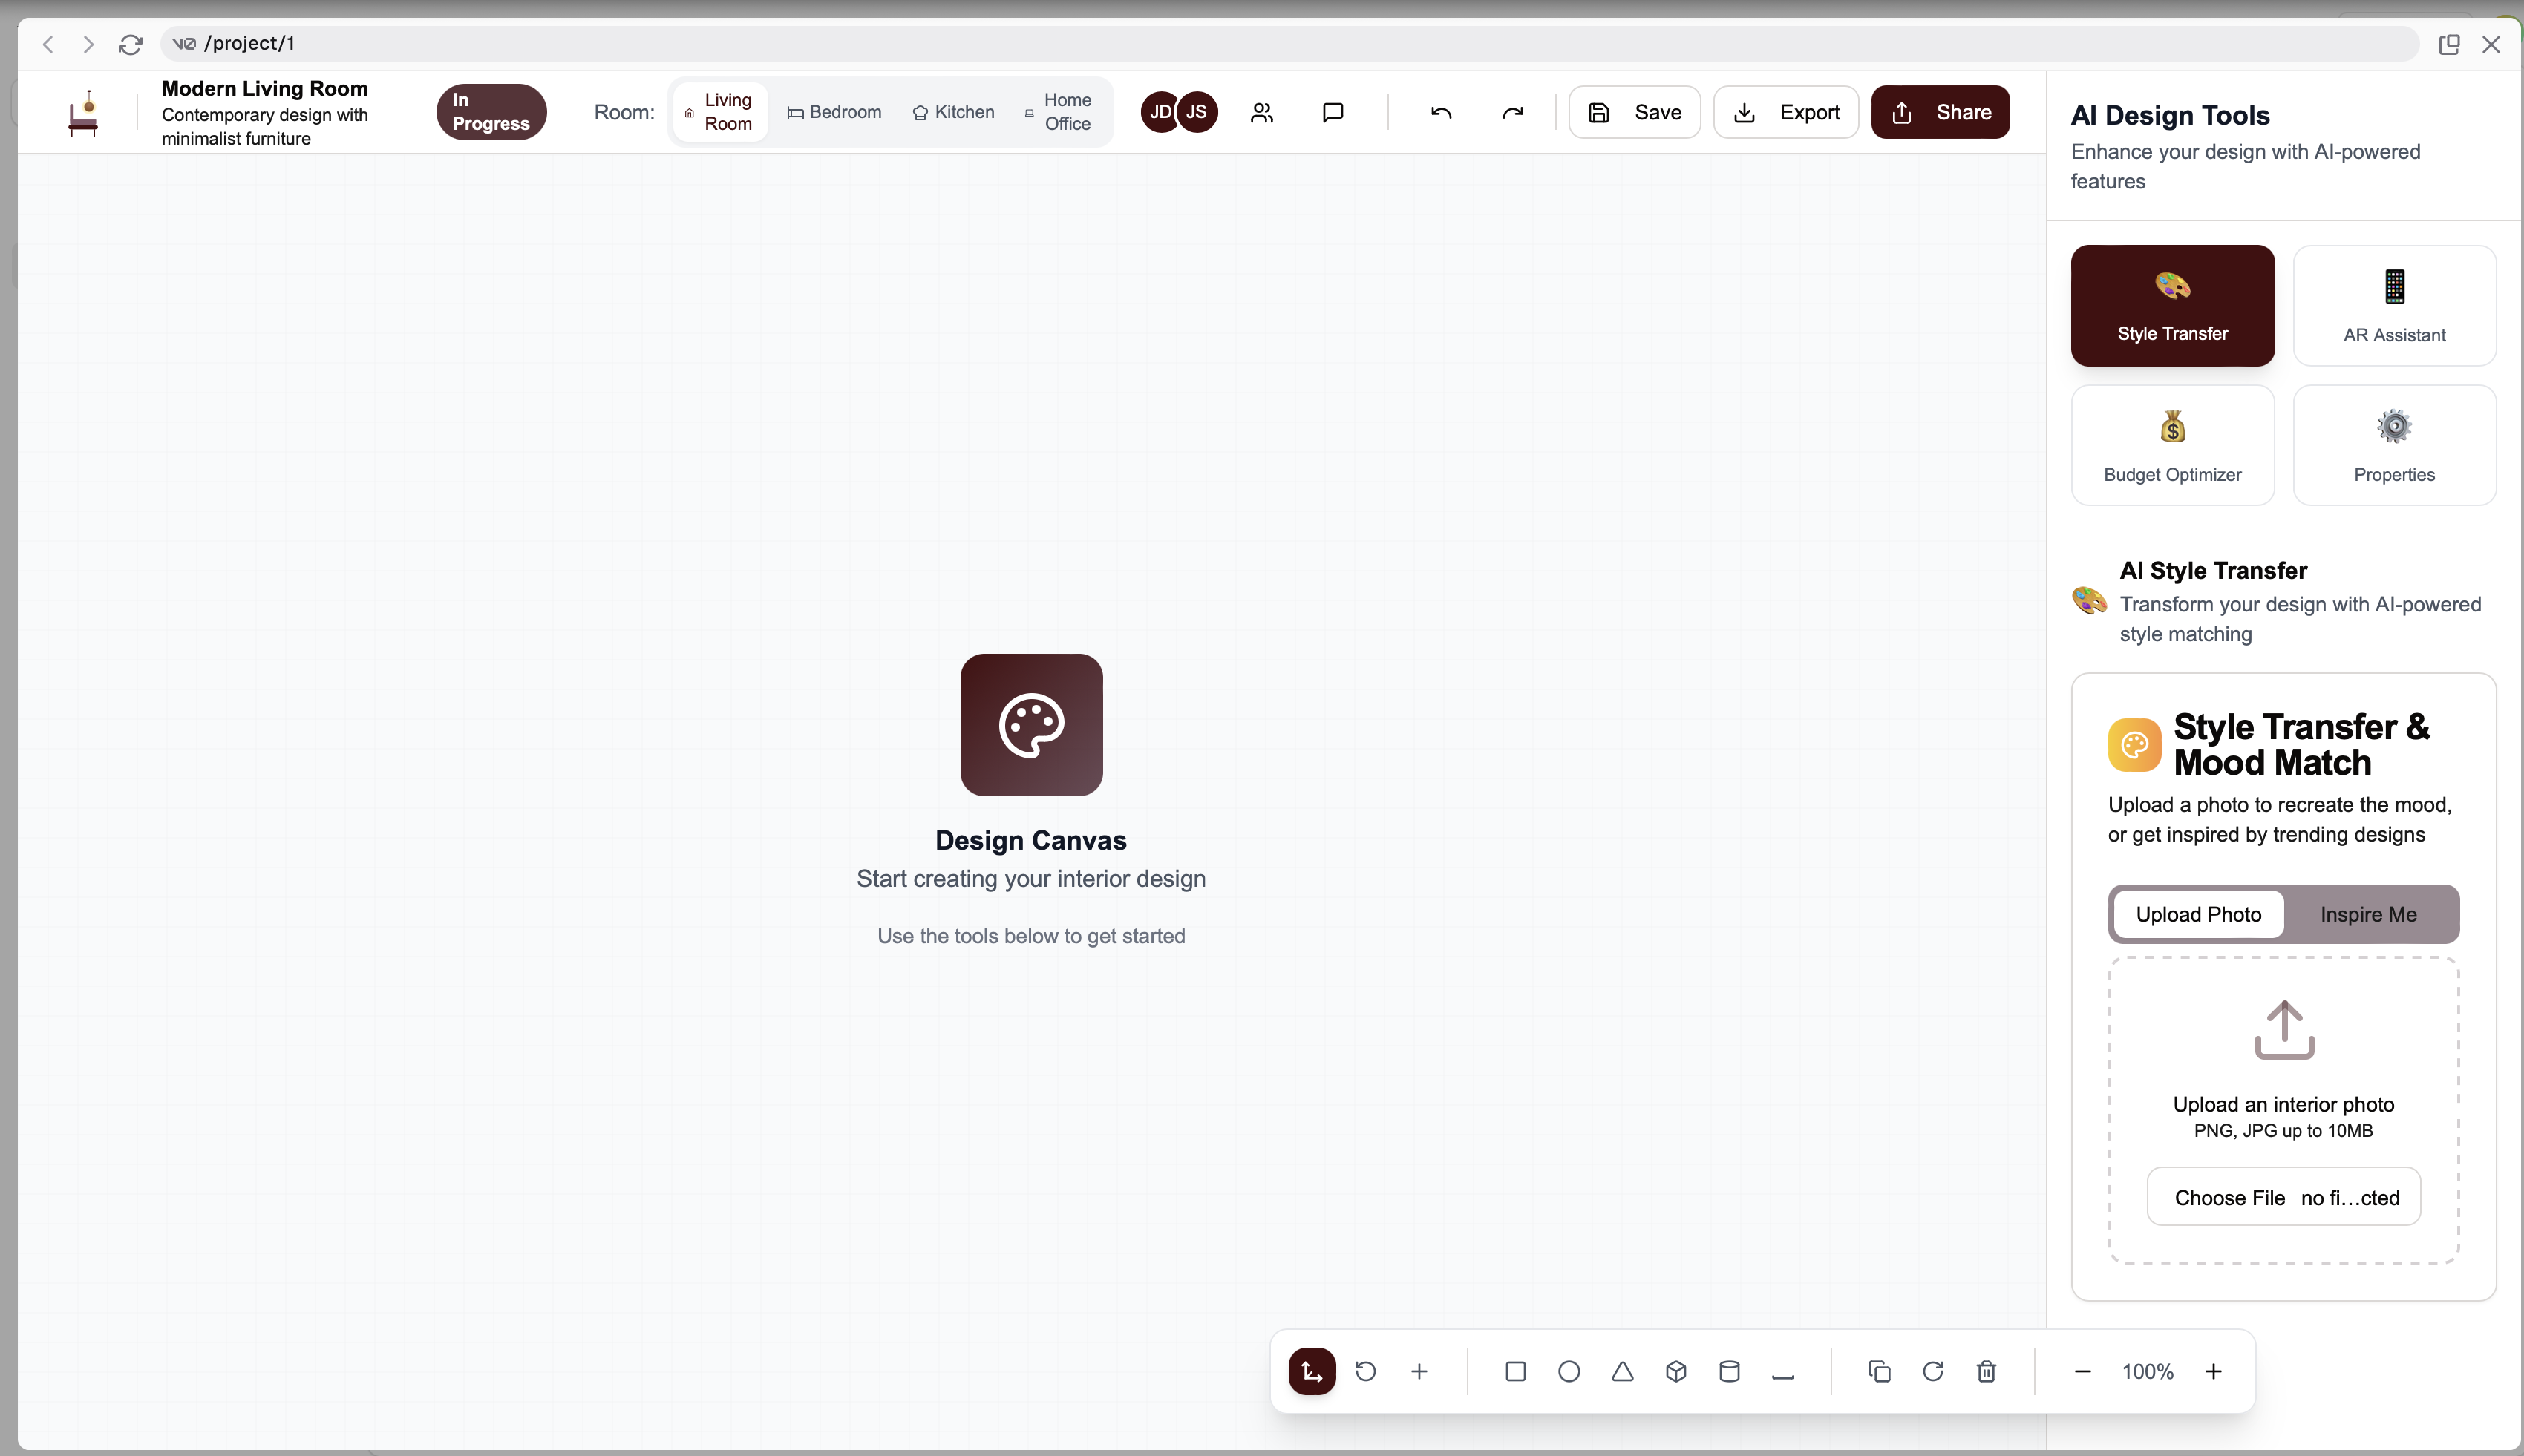Click the Export button
Viewport: 2524px width, 1456px height.
tap(1785, 112)
